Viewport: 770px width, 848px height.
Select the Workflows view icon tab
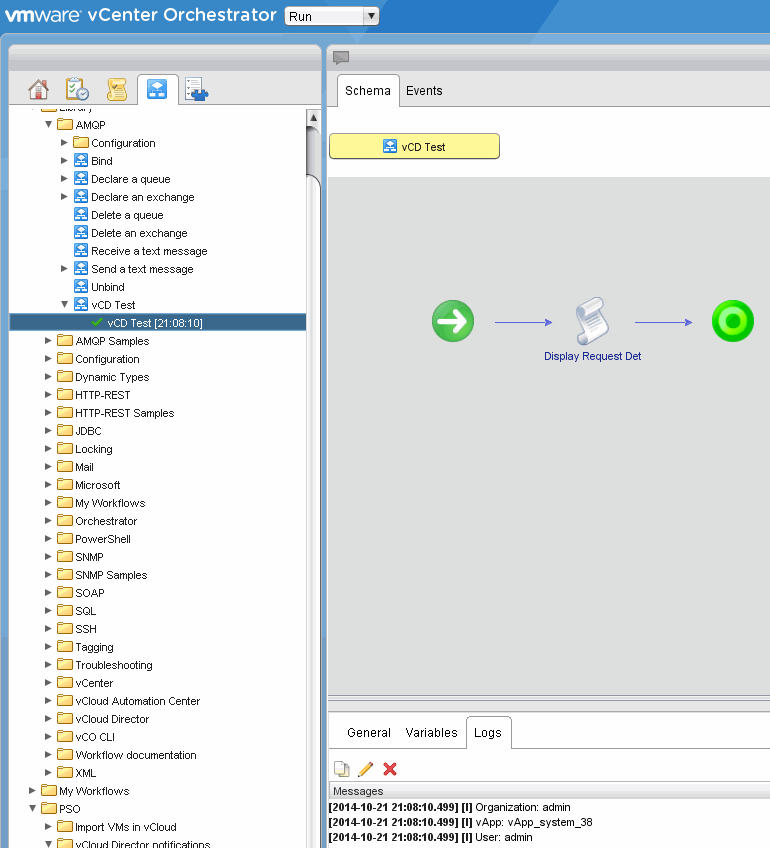click(x=157, y=90)
